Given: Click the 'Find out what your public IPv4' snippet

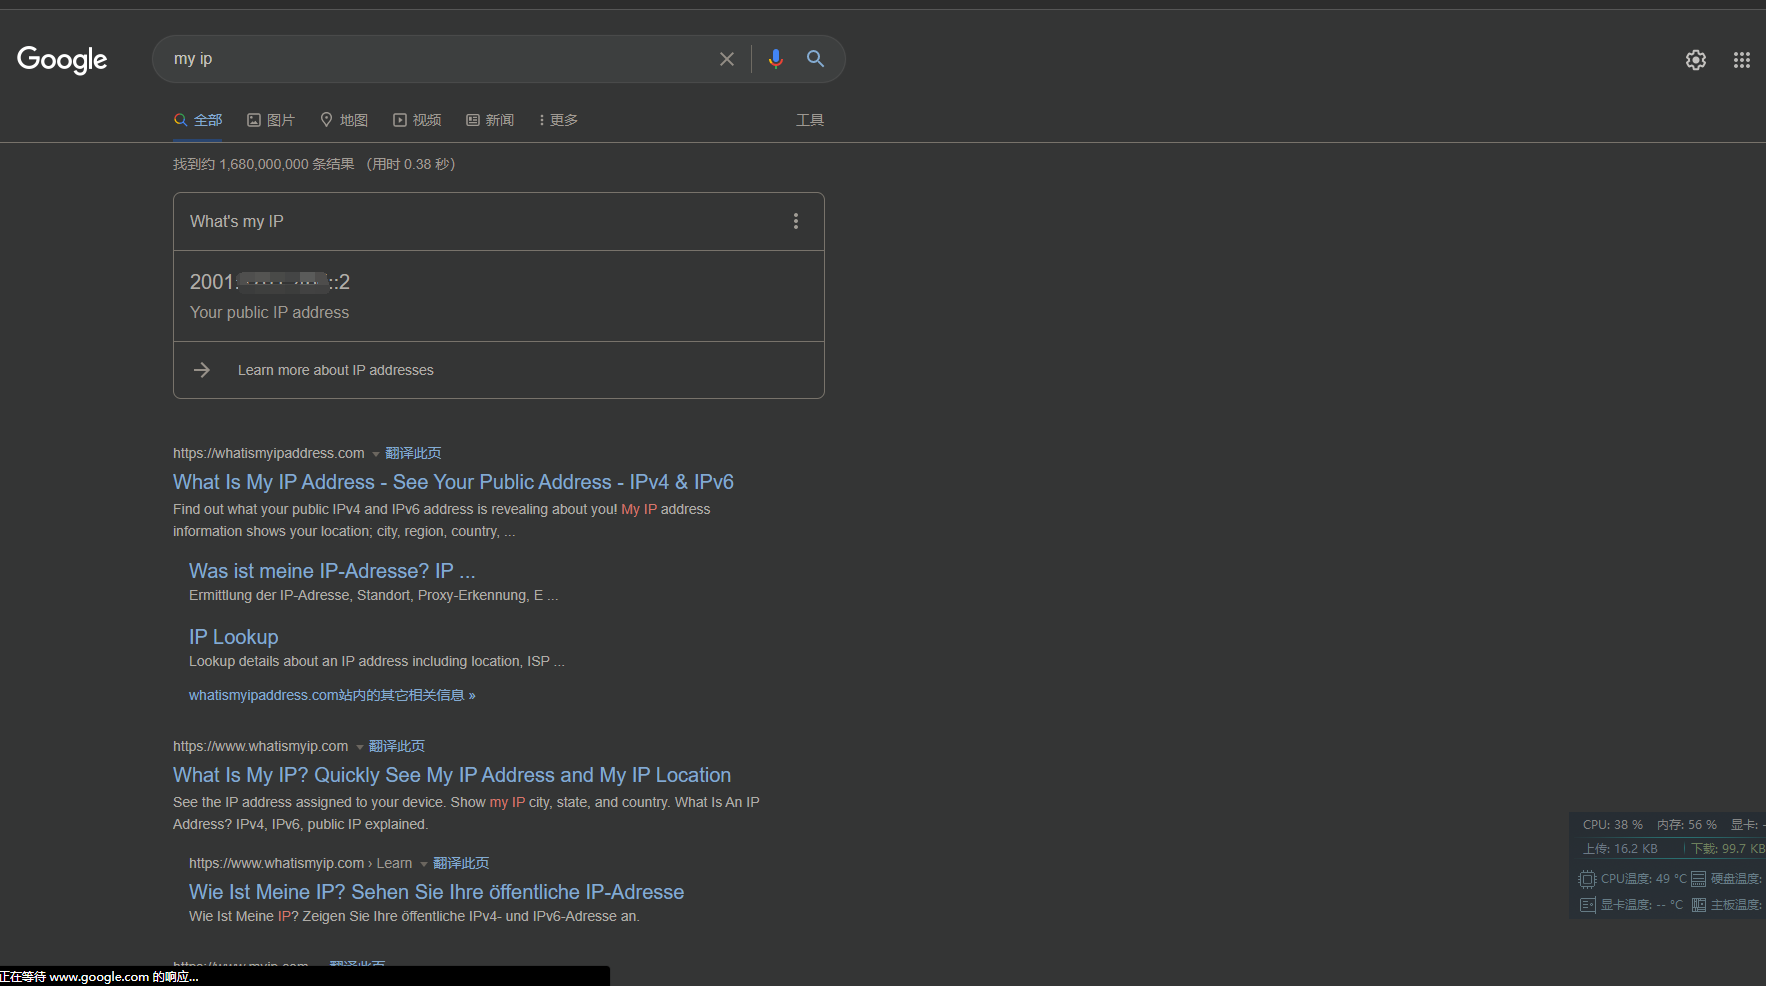Looking at the screenshot, I should [442, 520].
